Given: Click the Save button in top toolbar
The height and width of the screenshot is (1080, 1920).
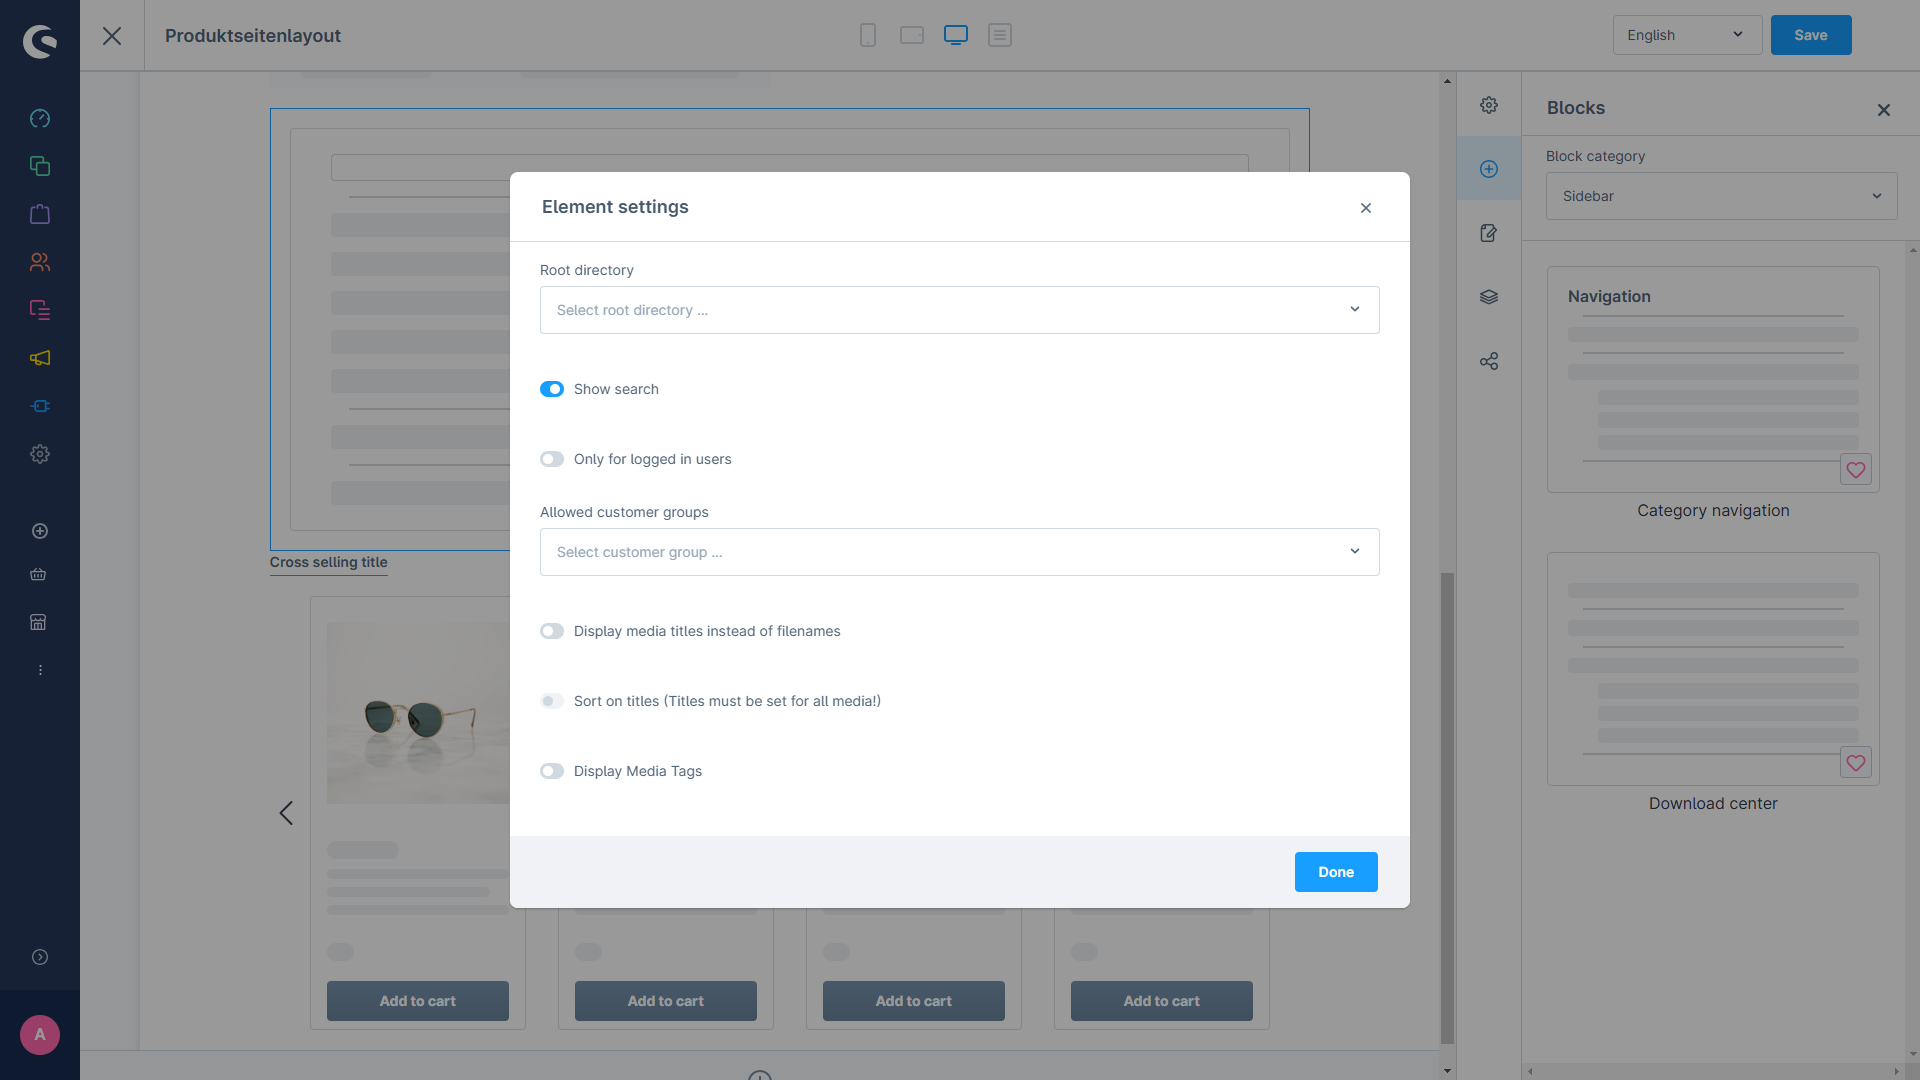Looking at the screenshot, I should [x=1812, y=34].
